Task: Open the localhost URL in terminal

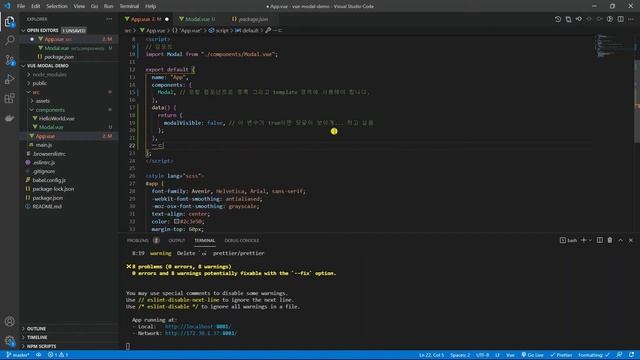Action: 198,327
